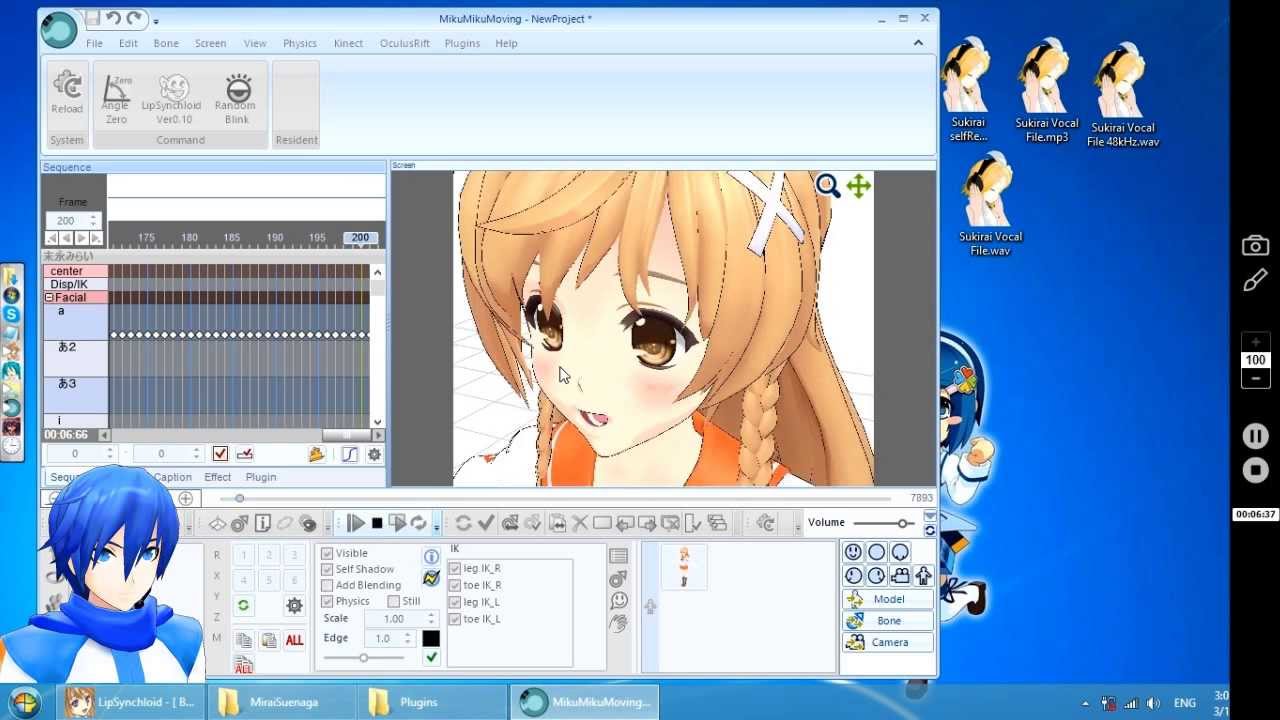This screenshot has width=1280, height=720.
Task: Open quick access toolbar dropdown arrow
Action: click(x=156, y=20)
